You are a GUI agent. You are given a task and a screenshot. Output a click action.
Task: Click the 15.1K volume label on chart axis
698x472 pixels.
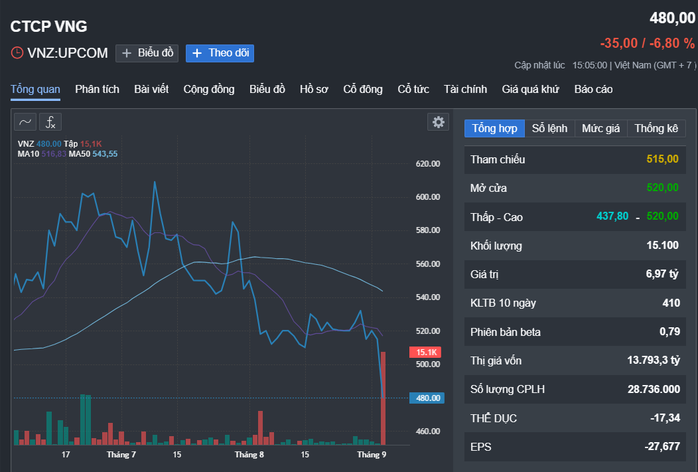(x=425, y=352)
